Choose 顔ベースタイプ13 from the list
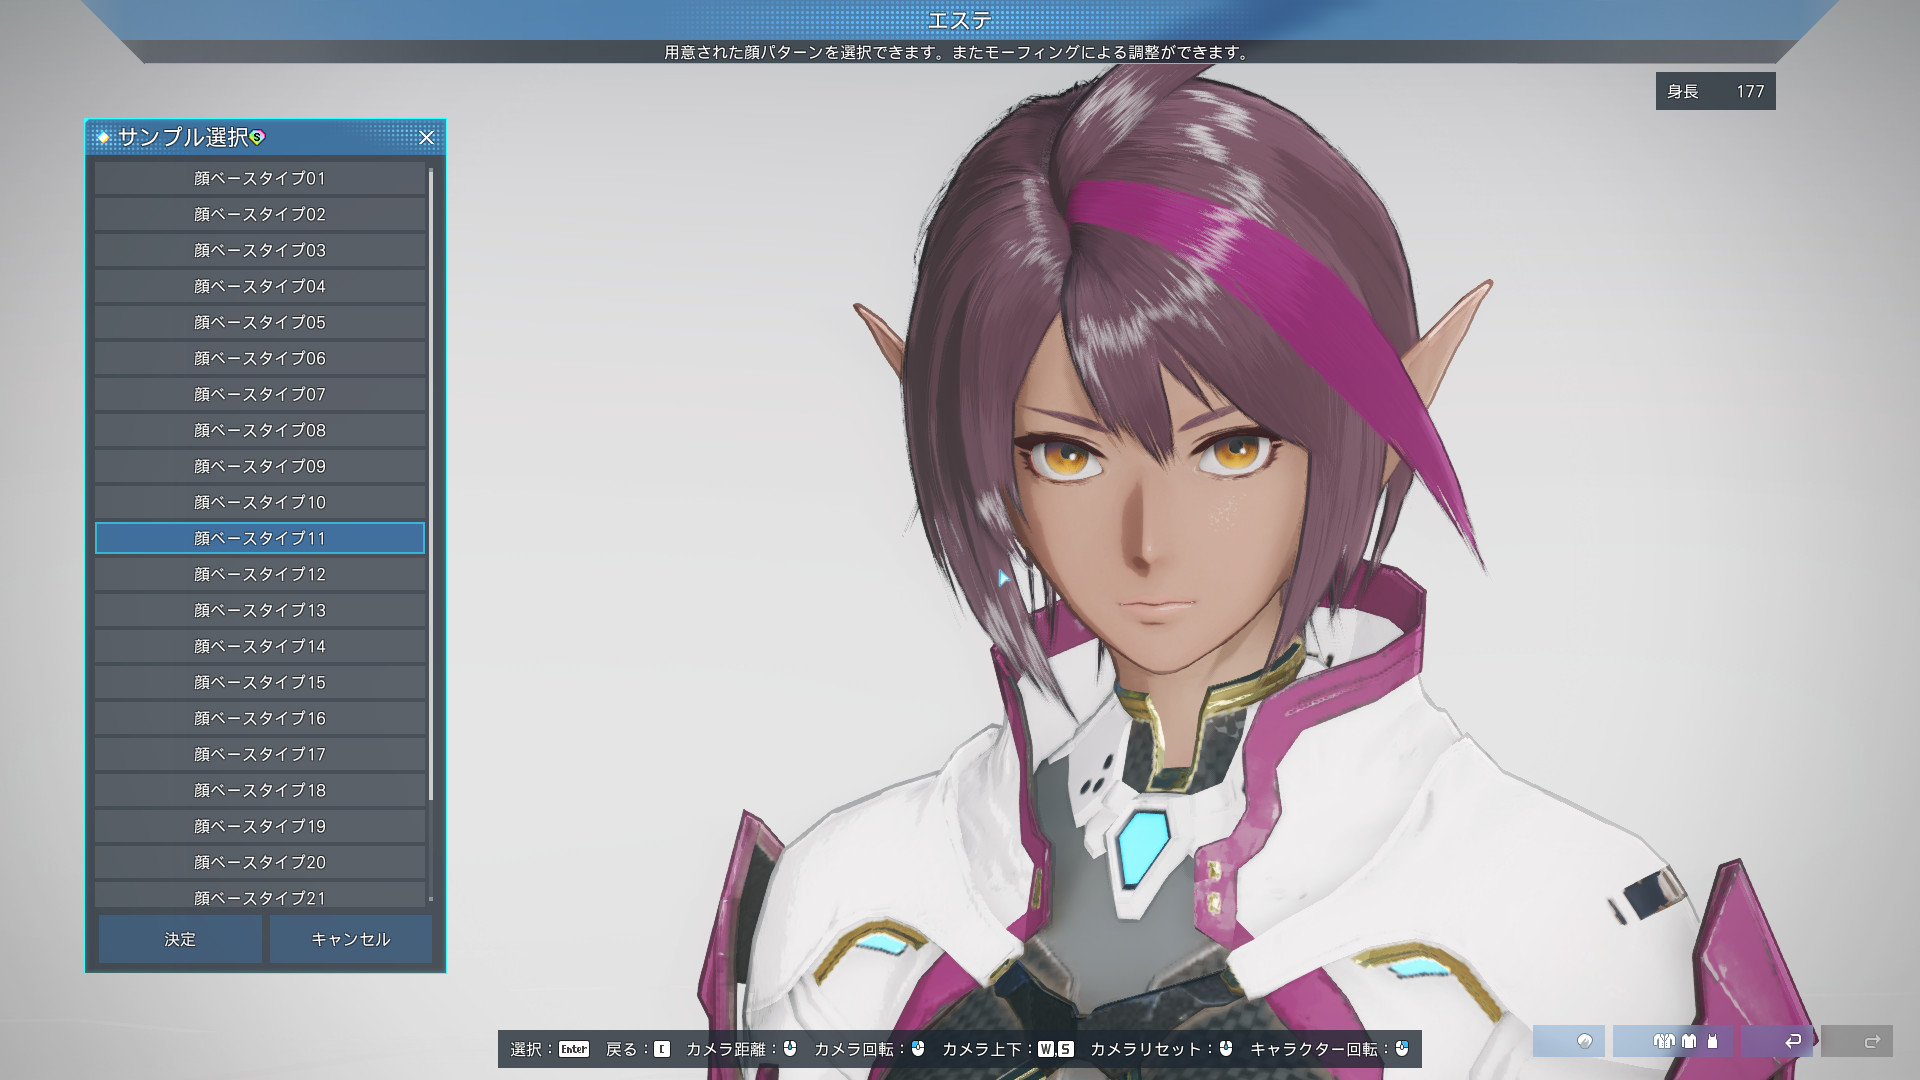The image size is (1920, 1080). [x=260, y=610]
